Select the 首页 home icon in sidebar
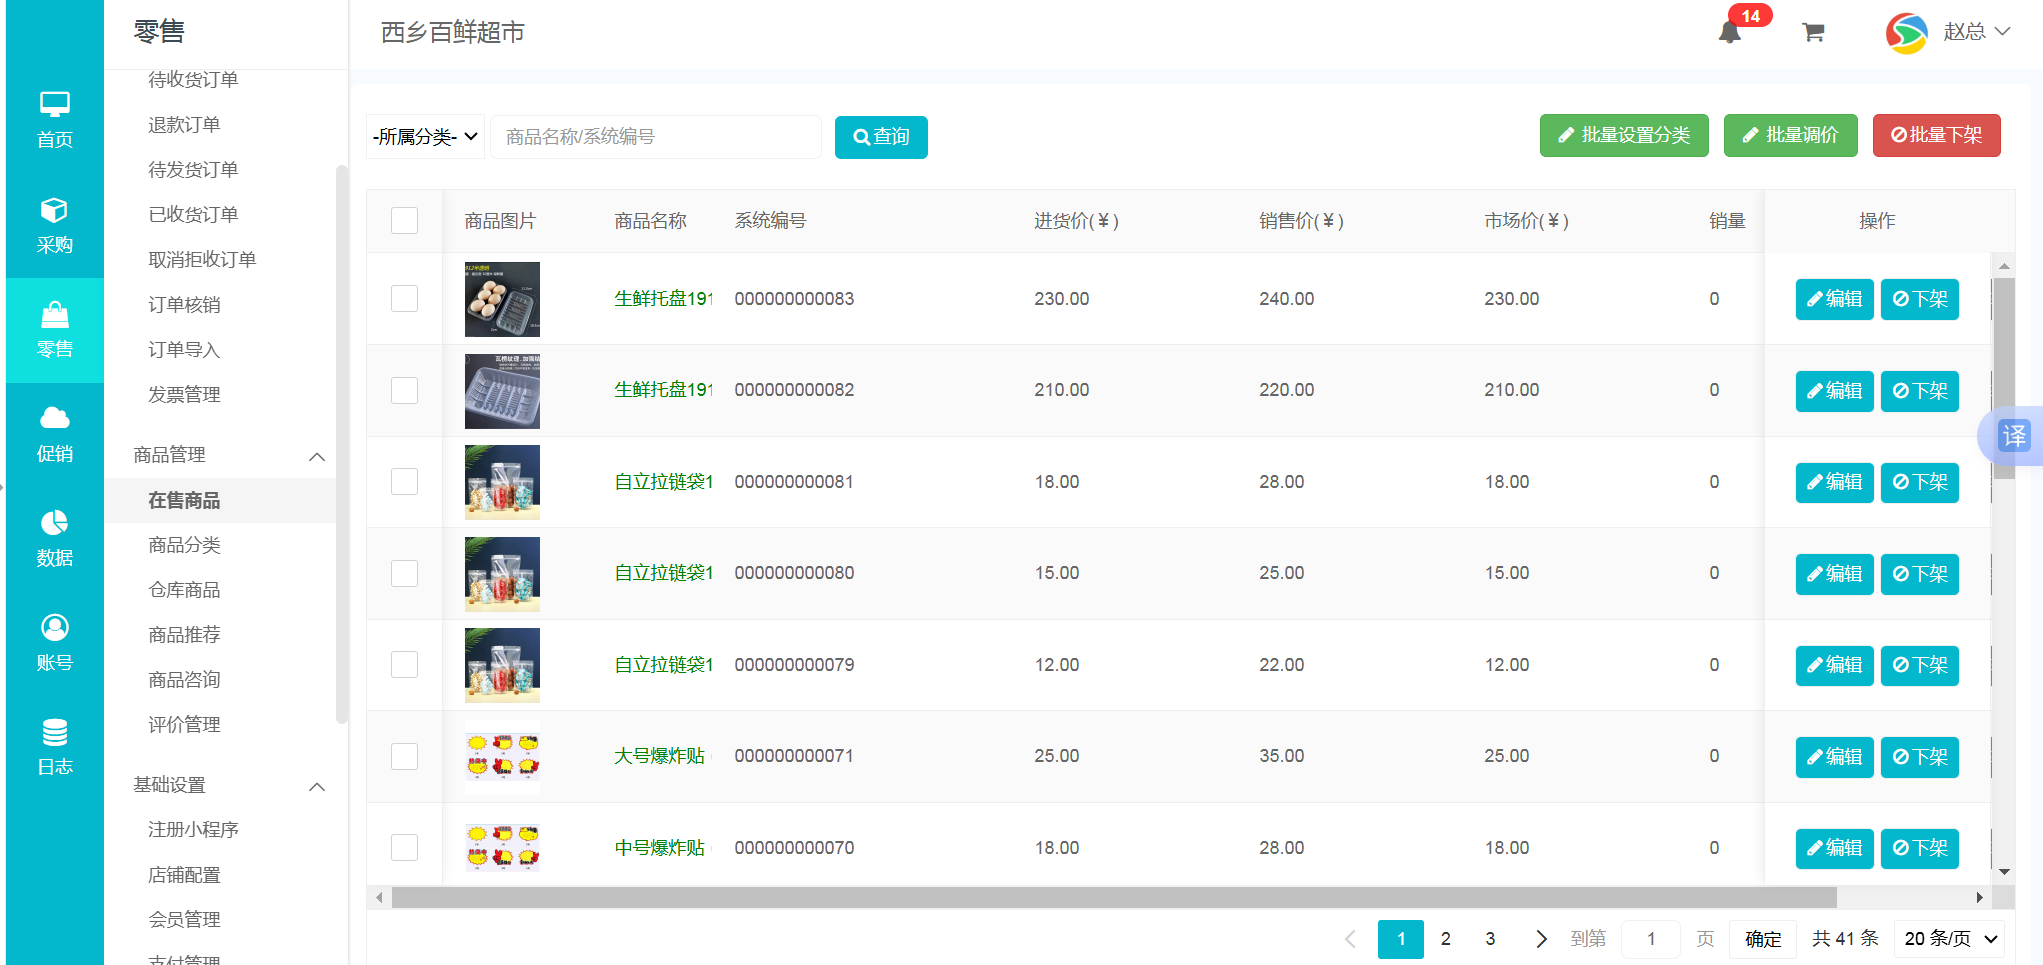Image resolution: width=2043 pixels, height=965 pixels. (53, 120)
